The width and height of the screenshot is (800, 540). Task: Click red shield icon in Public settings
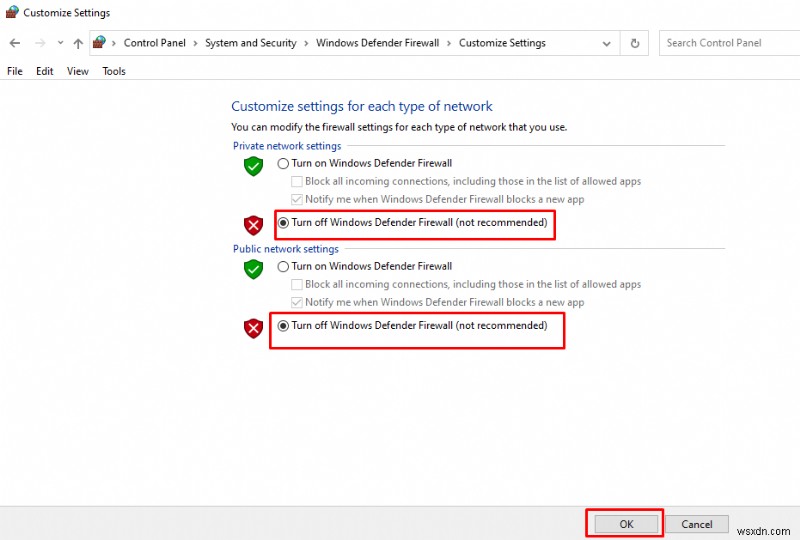(x=253, y=328)
